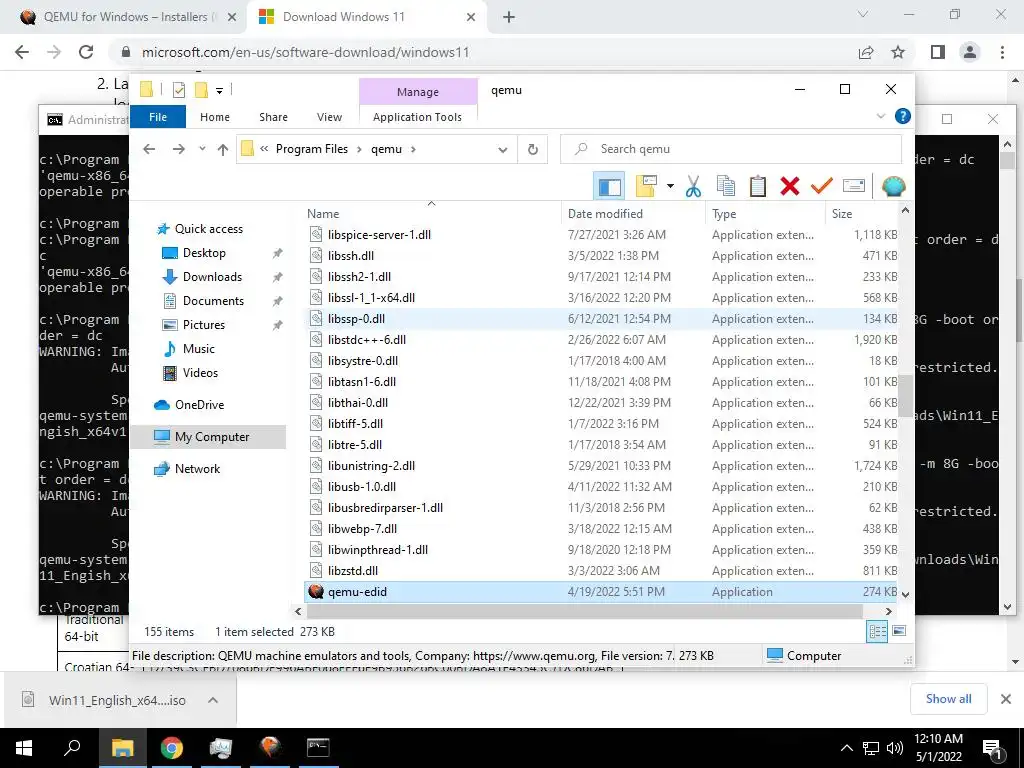Sort by the Type column header

765,214
